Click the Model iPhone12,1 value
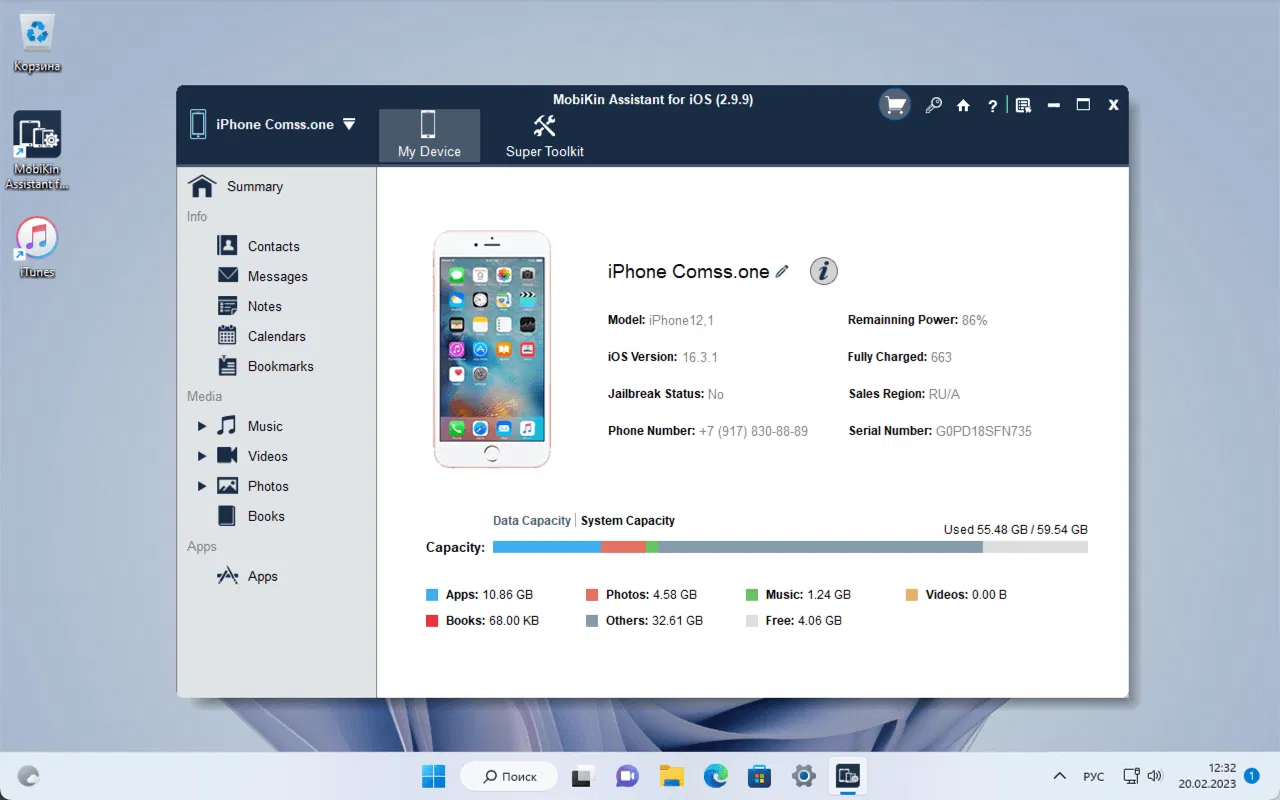This screenshot has height=800, width=1280. click(x=681, y=320)
